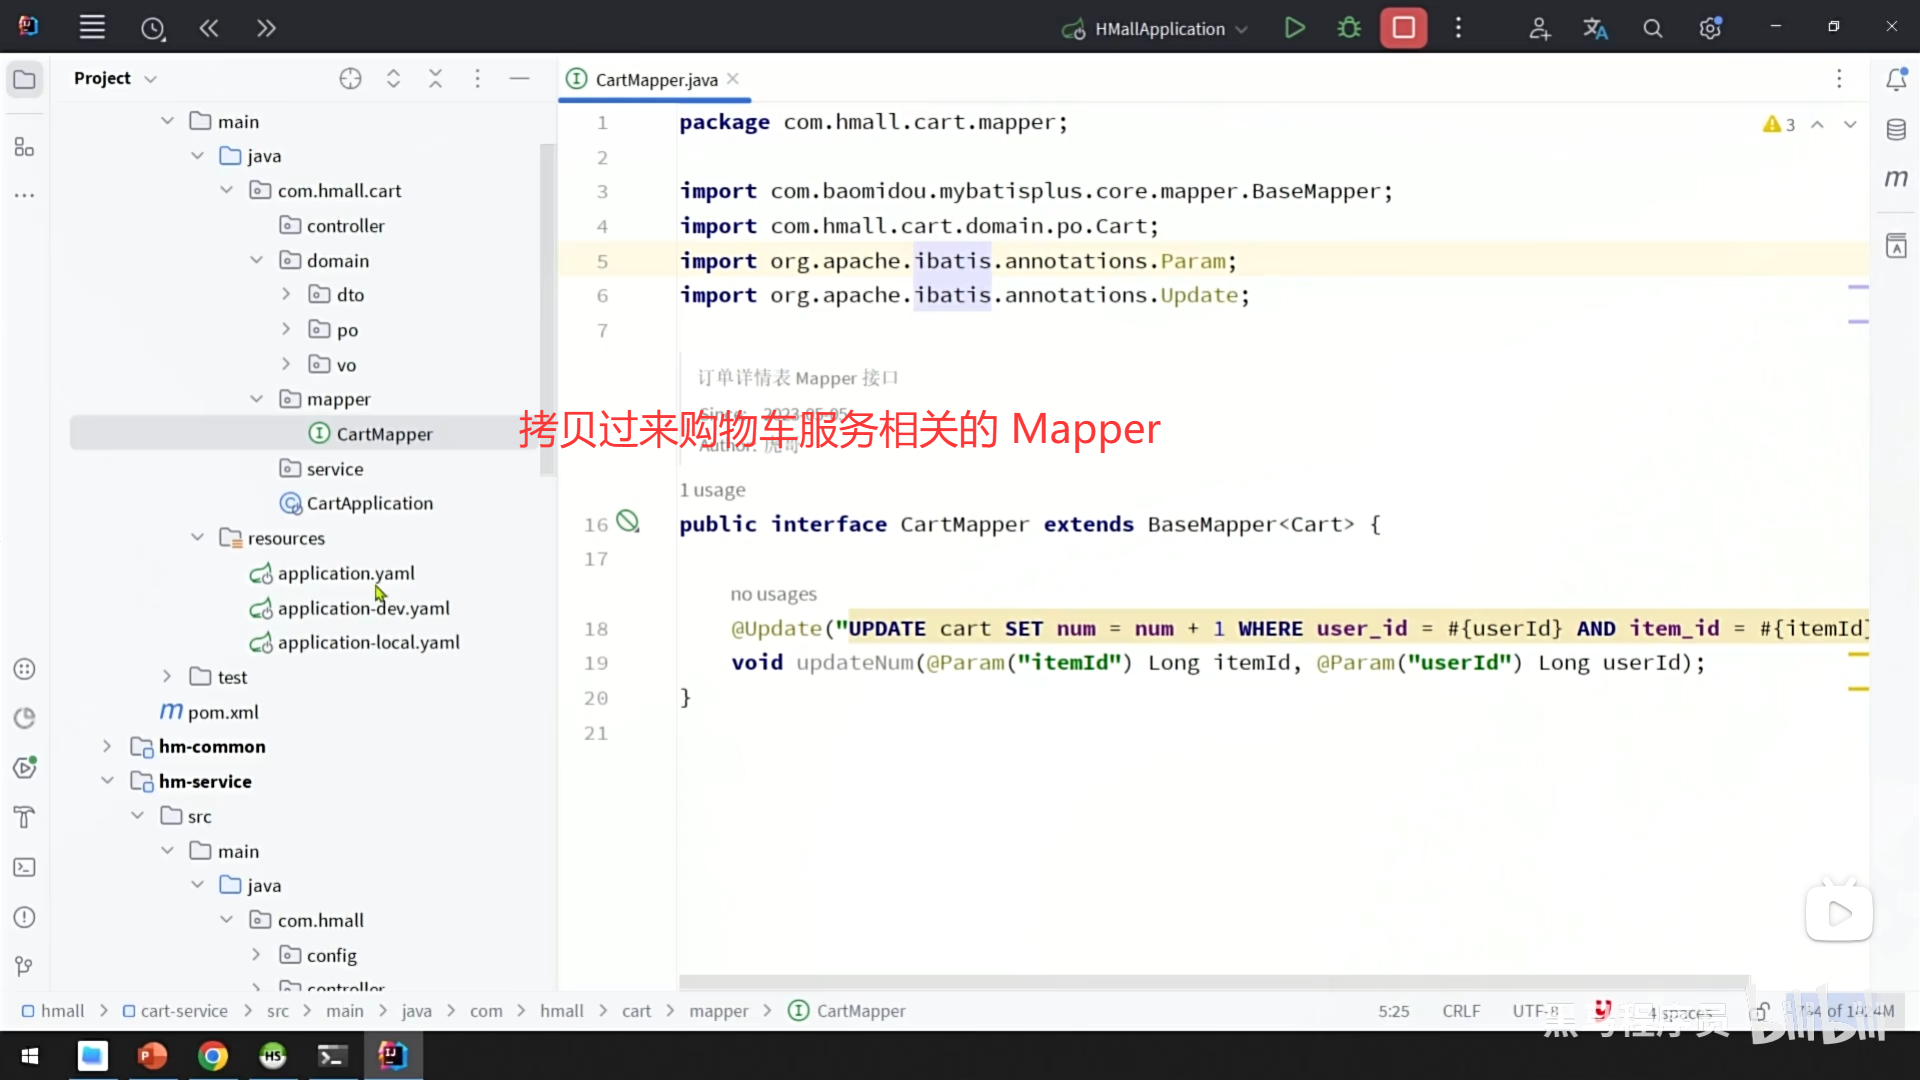Expand the hm-common module
This screenshot has width=1920, height=1080.
107,747
